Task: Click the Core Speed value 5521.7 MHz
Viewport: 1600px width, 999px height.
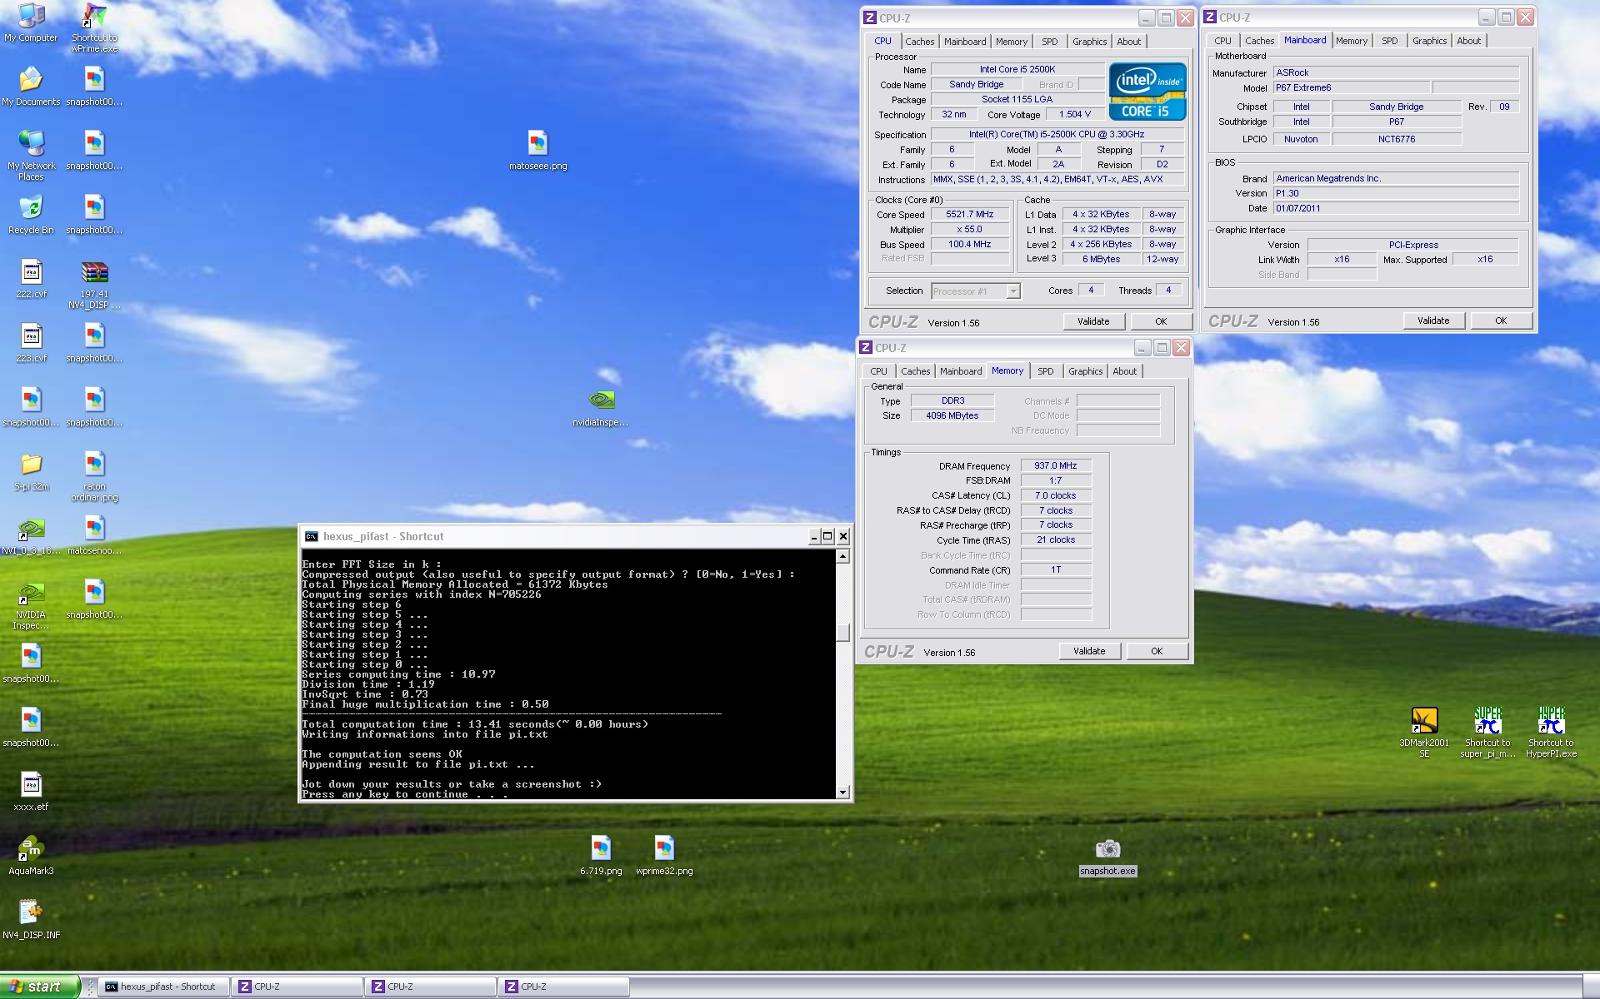Action: [970, 214]
